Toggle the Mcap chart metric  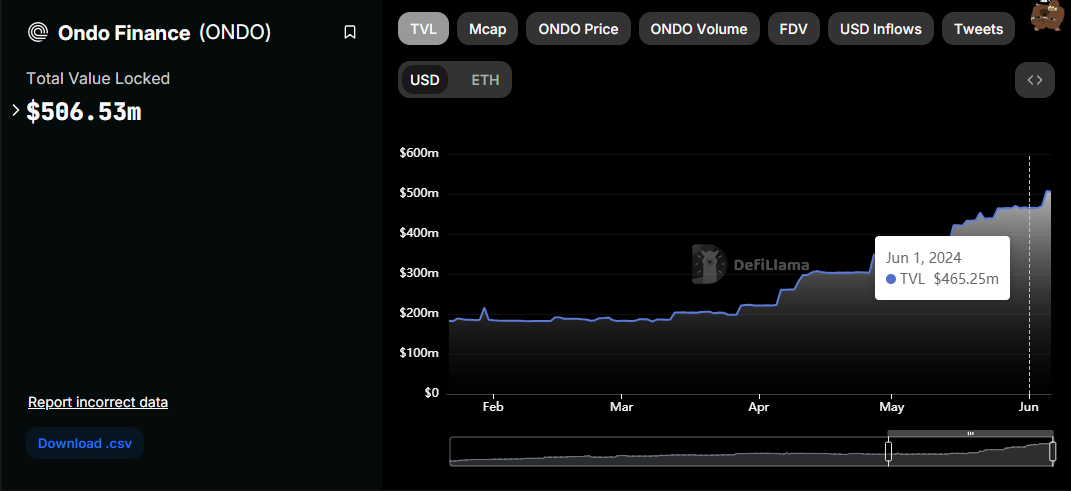coord(488,29)
